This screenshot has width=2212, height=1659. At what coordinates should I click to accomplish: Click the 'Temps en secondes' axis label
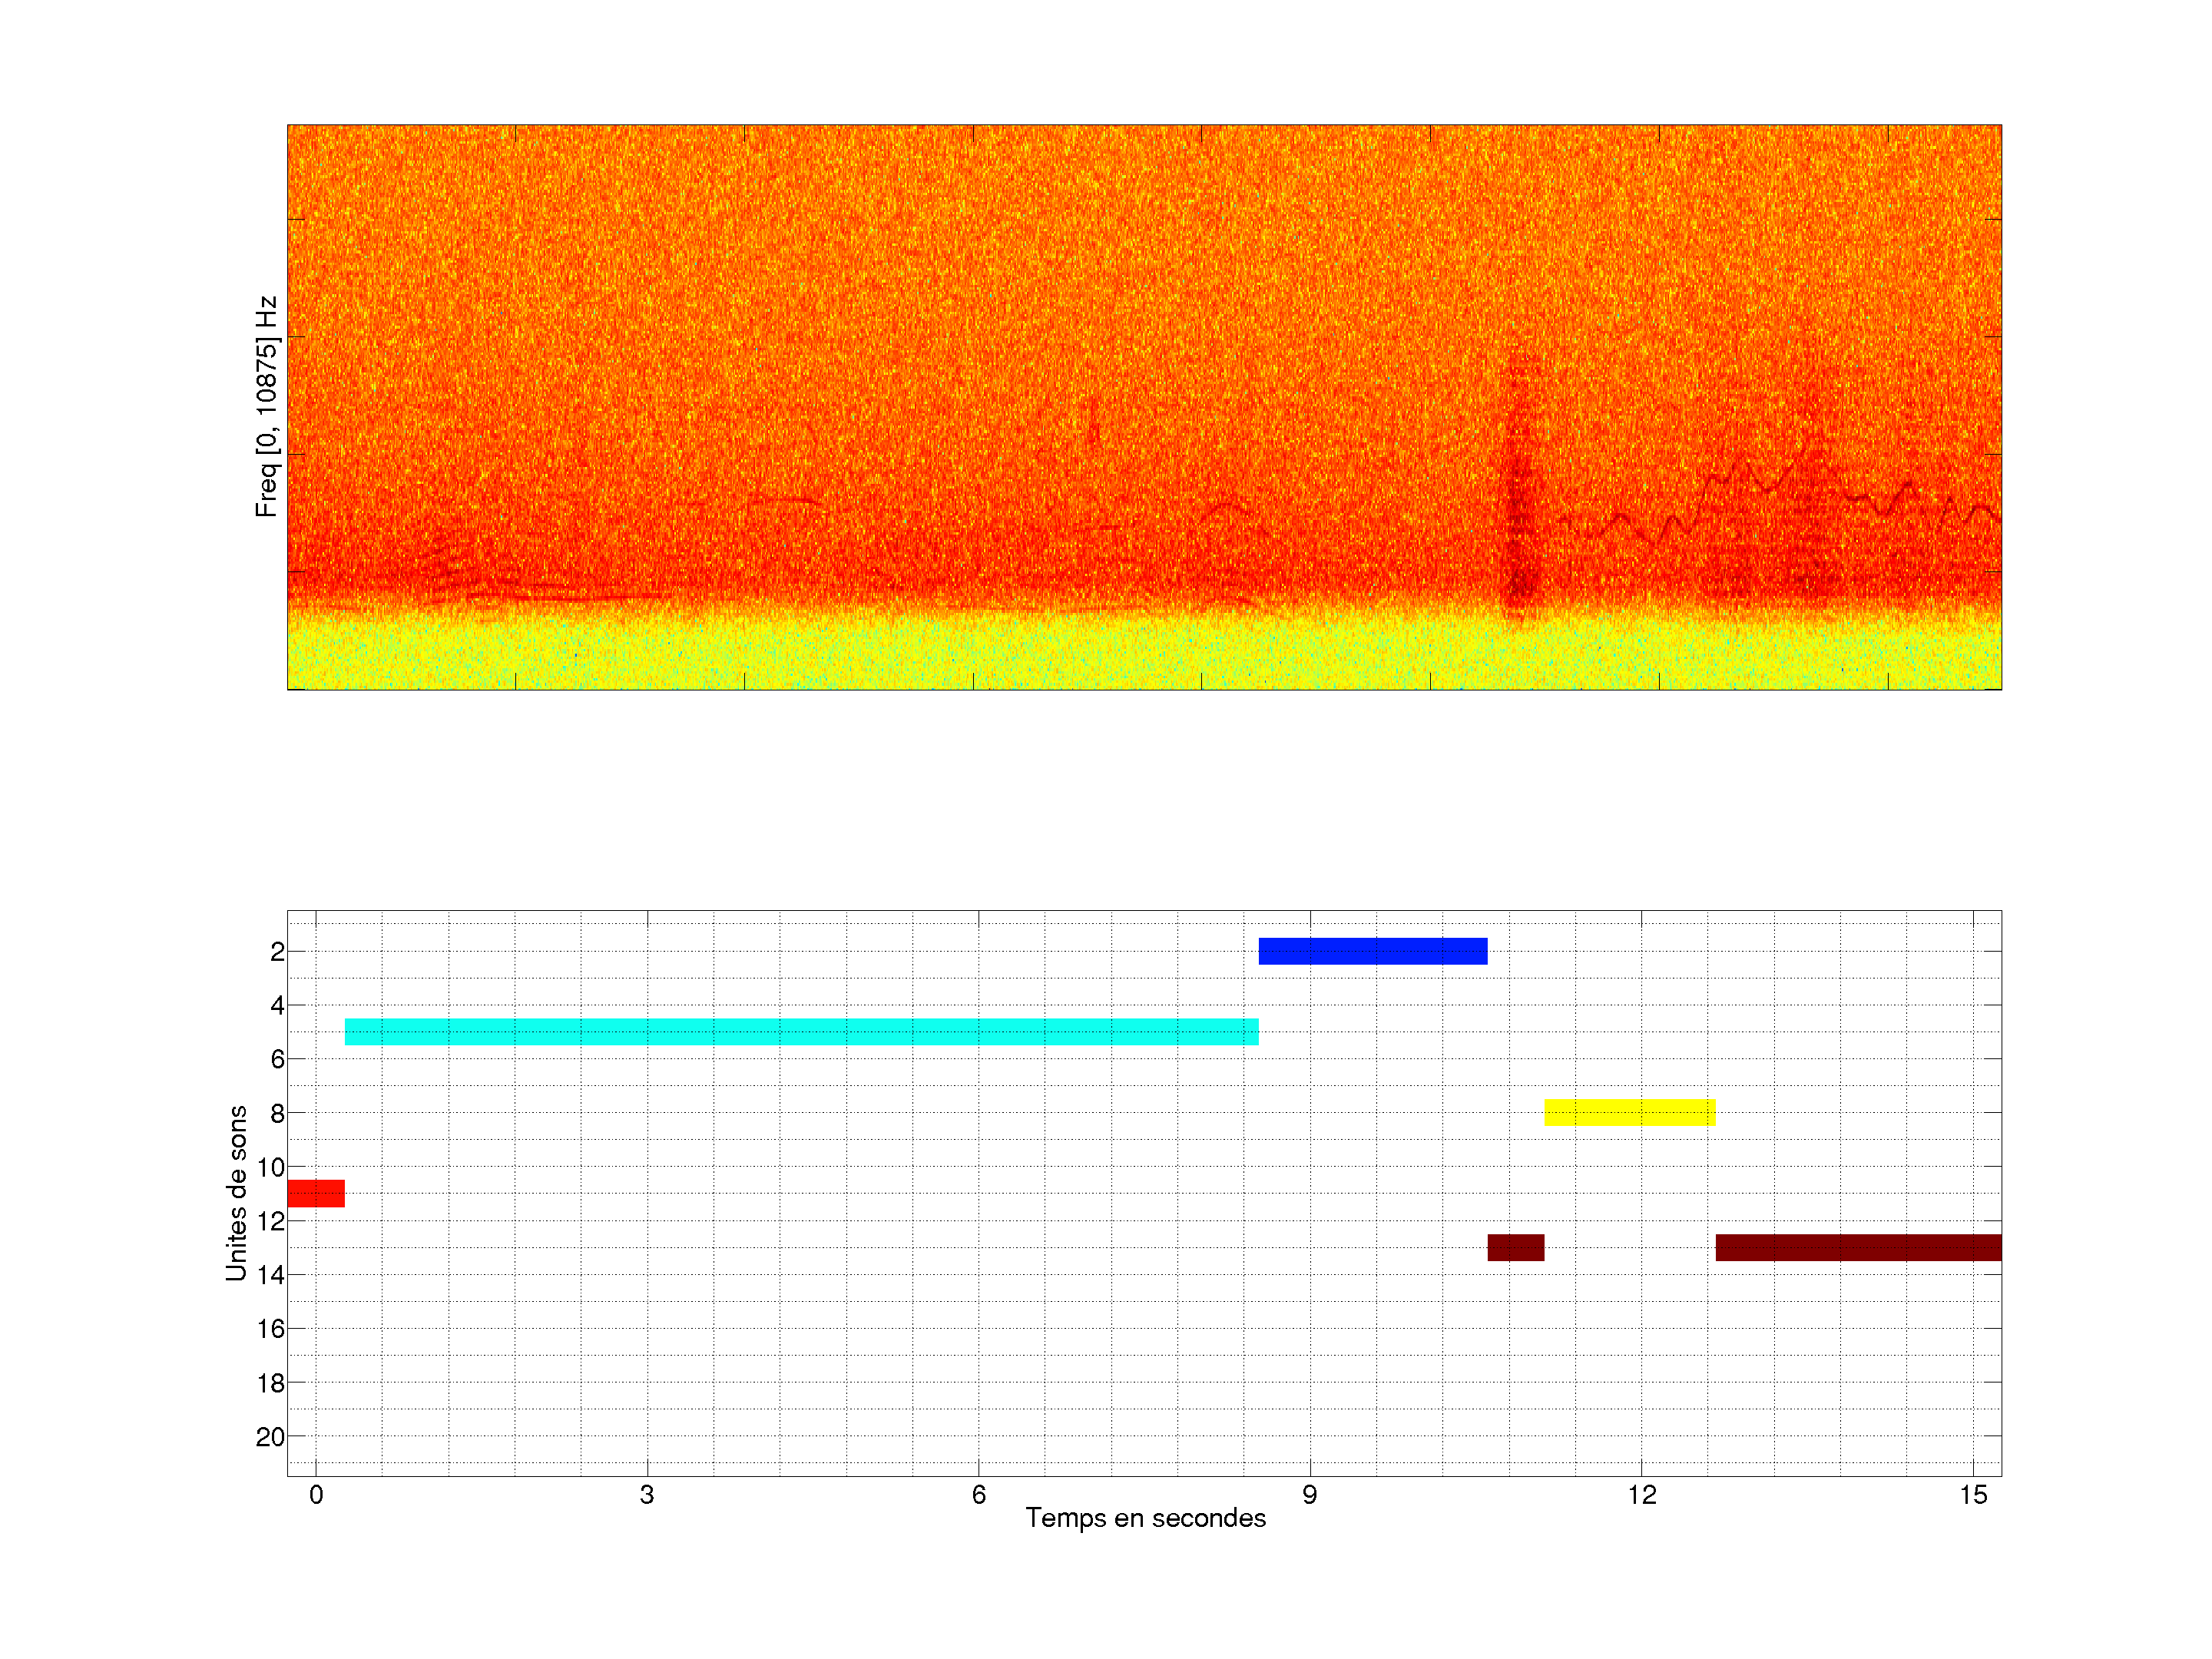tap(1145, 1518)
